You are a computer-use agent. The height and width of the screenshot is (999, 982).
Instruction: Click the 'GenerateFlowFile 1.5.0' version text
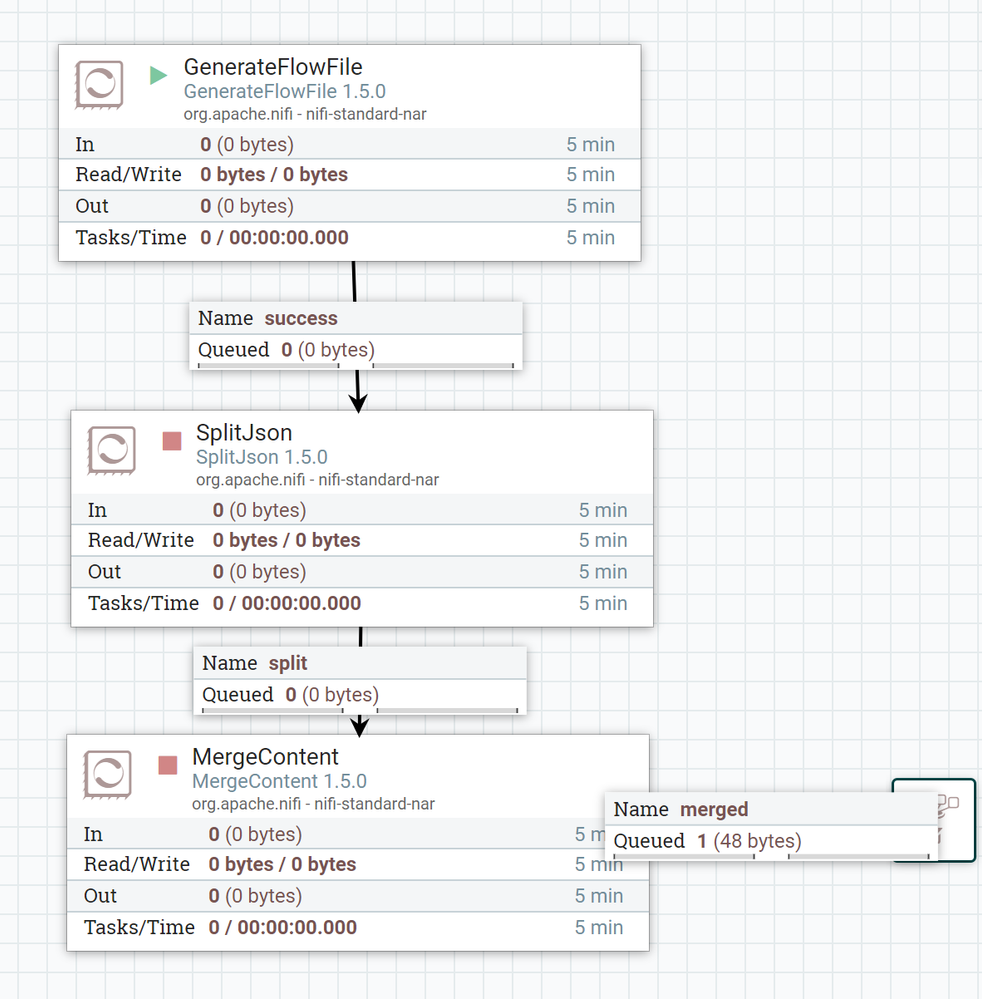284,91
